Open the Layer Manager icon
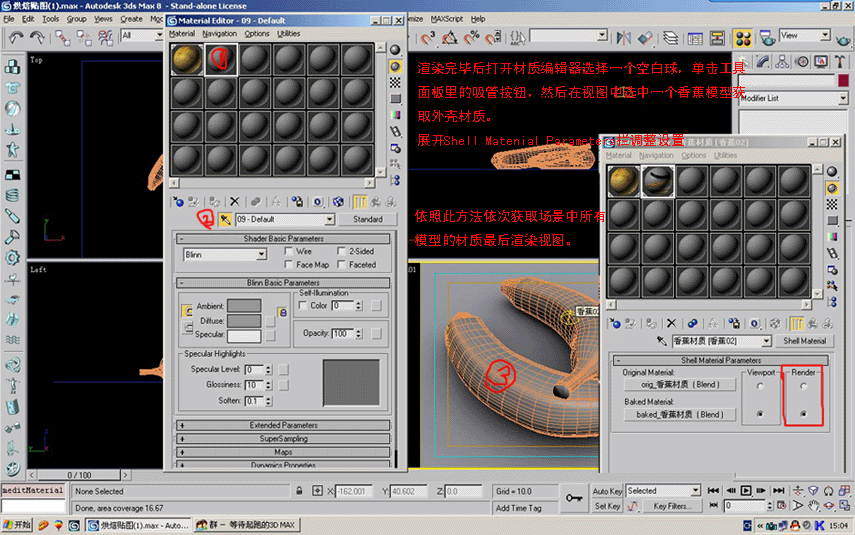Screen dimensions: 855x535 (x=671, y=38)
